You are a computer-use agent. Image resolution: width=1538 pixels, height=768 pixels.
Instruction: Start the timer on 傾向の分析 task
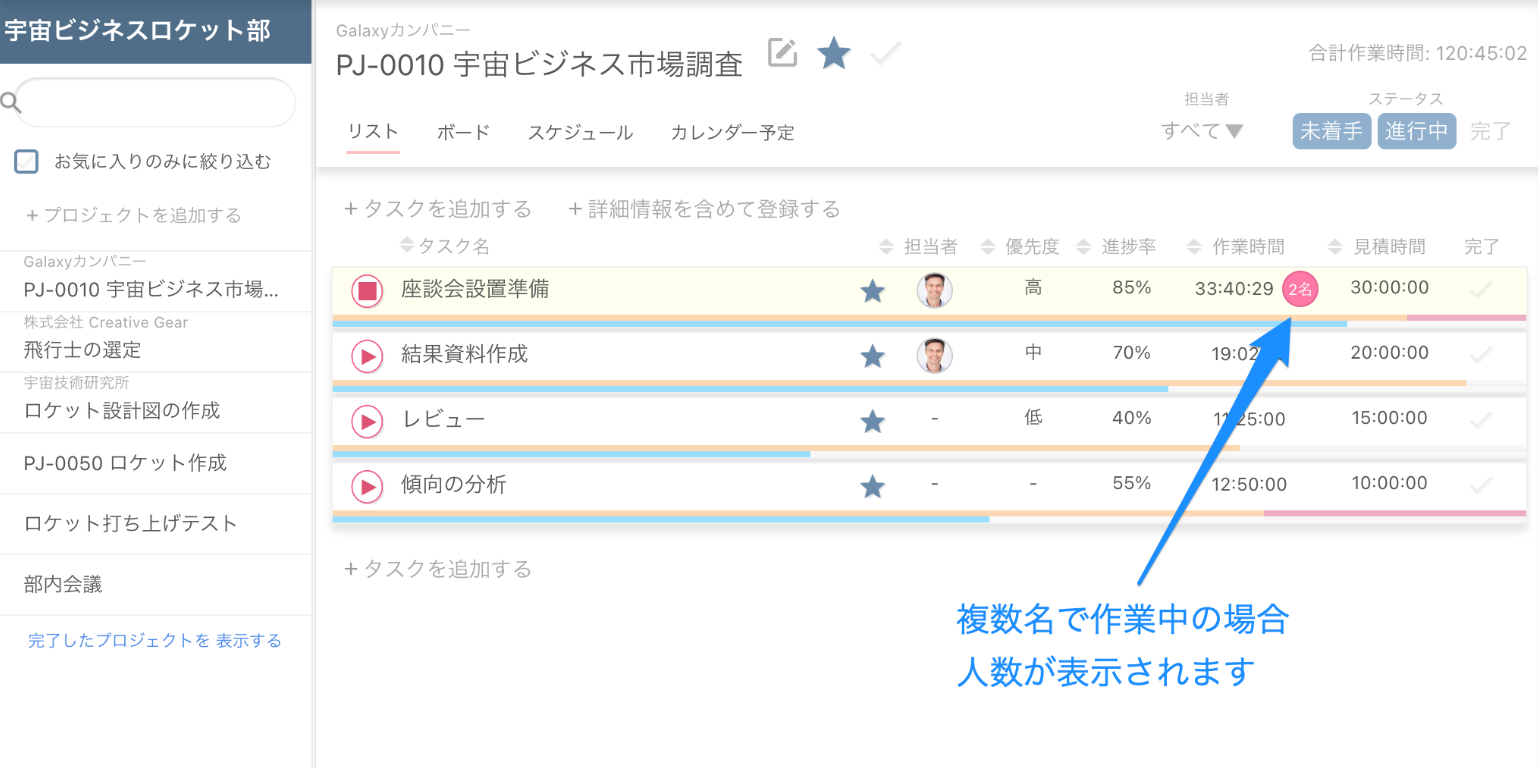click(367, 486)
